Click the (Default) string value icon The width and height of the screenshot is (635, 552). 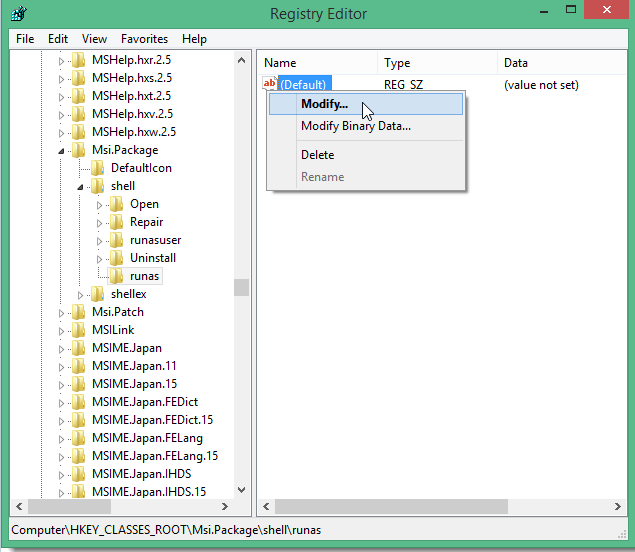[270, 85]
